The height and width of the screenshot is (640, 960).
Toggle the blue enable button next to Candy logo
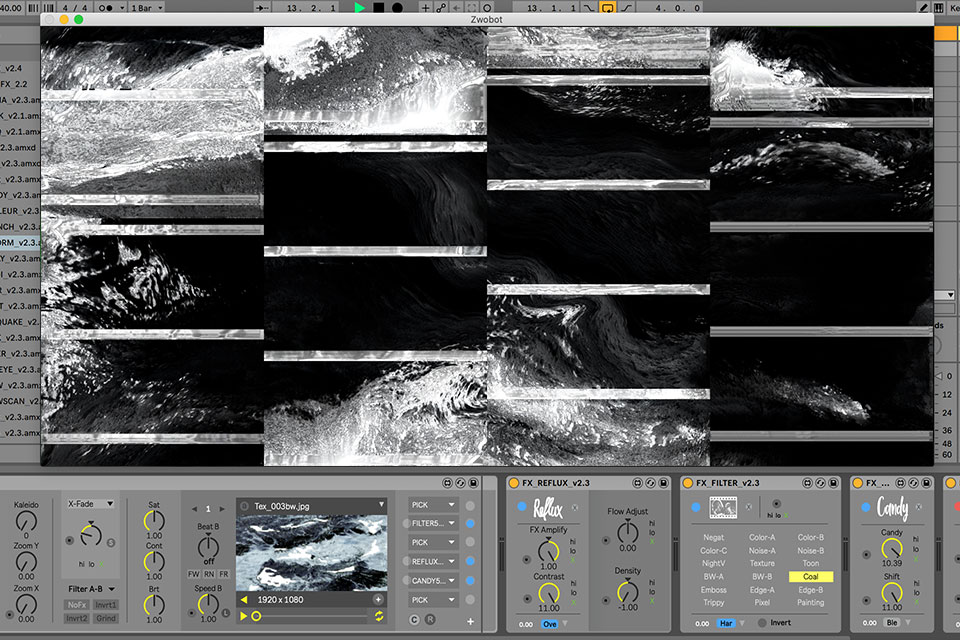[x=866, y=507]
